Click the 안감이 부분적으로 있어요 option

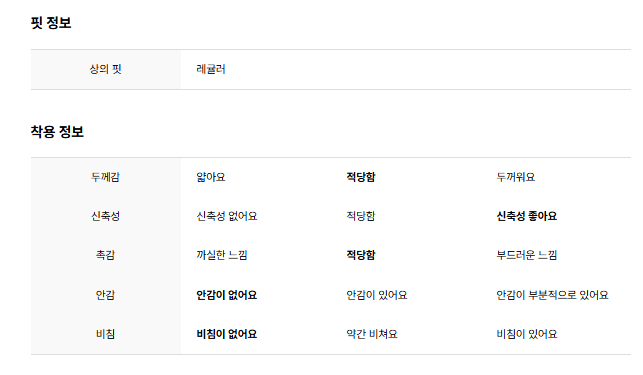click(x=552, y=295)
